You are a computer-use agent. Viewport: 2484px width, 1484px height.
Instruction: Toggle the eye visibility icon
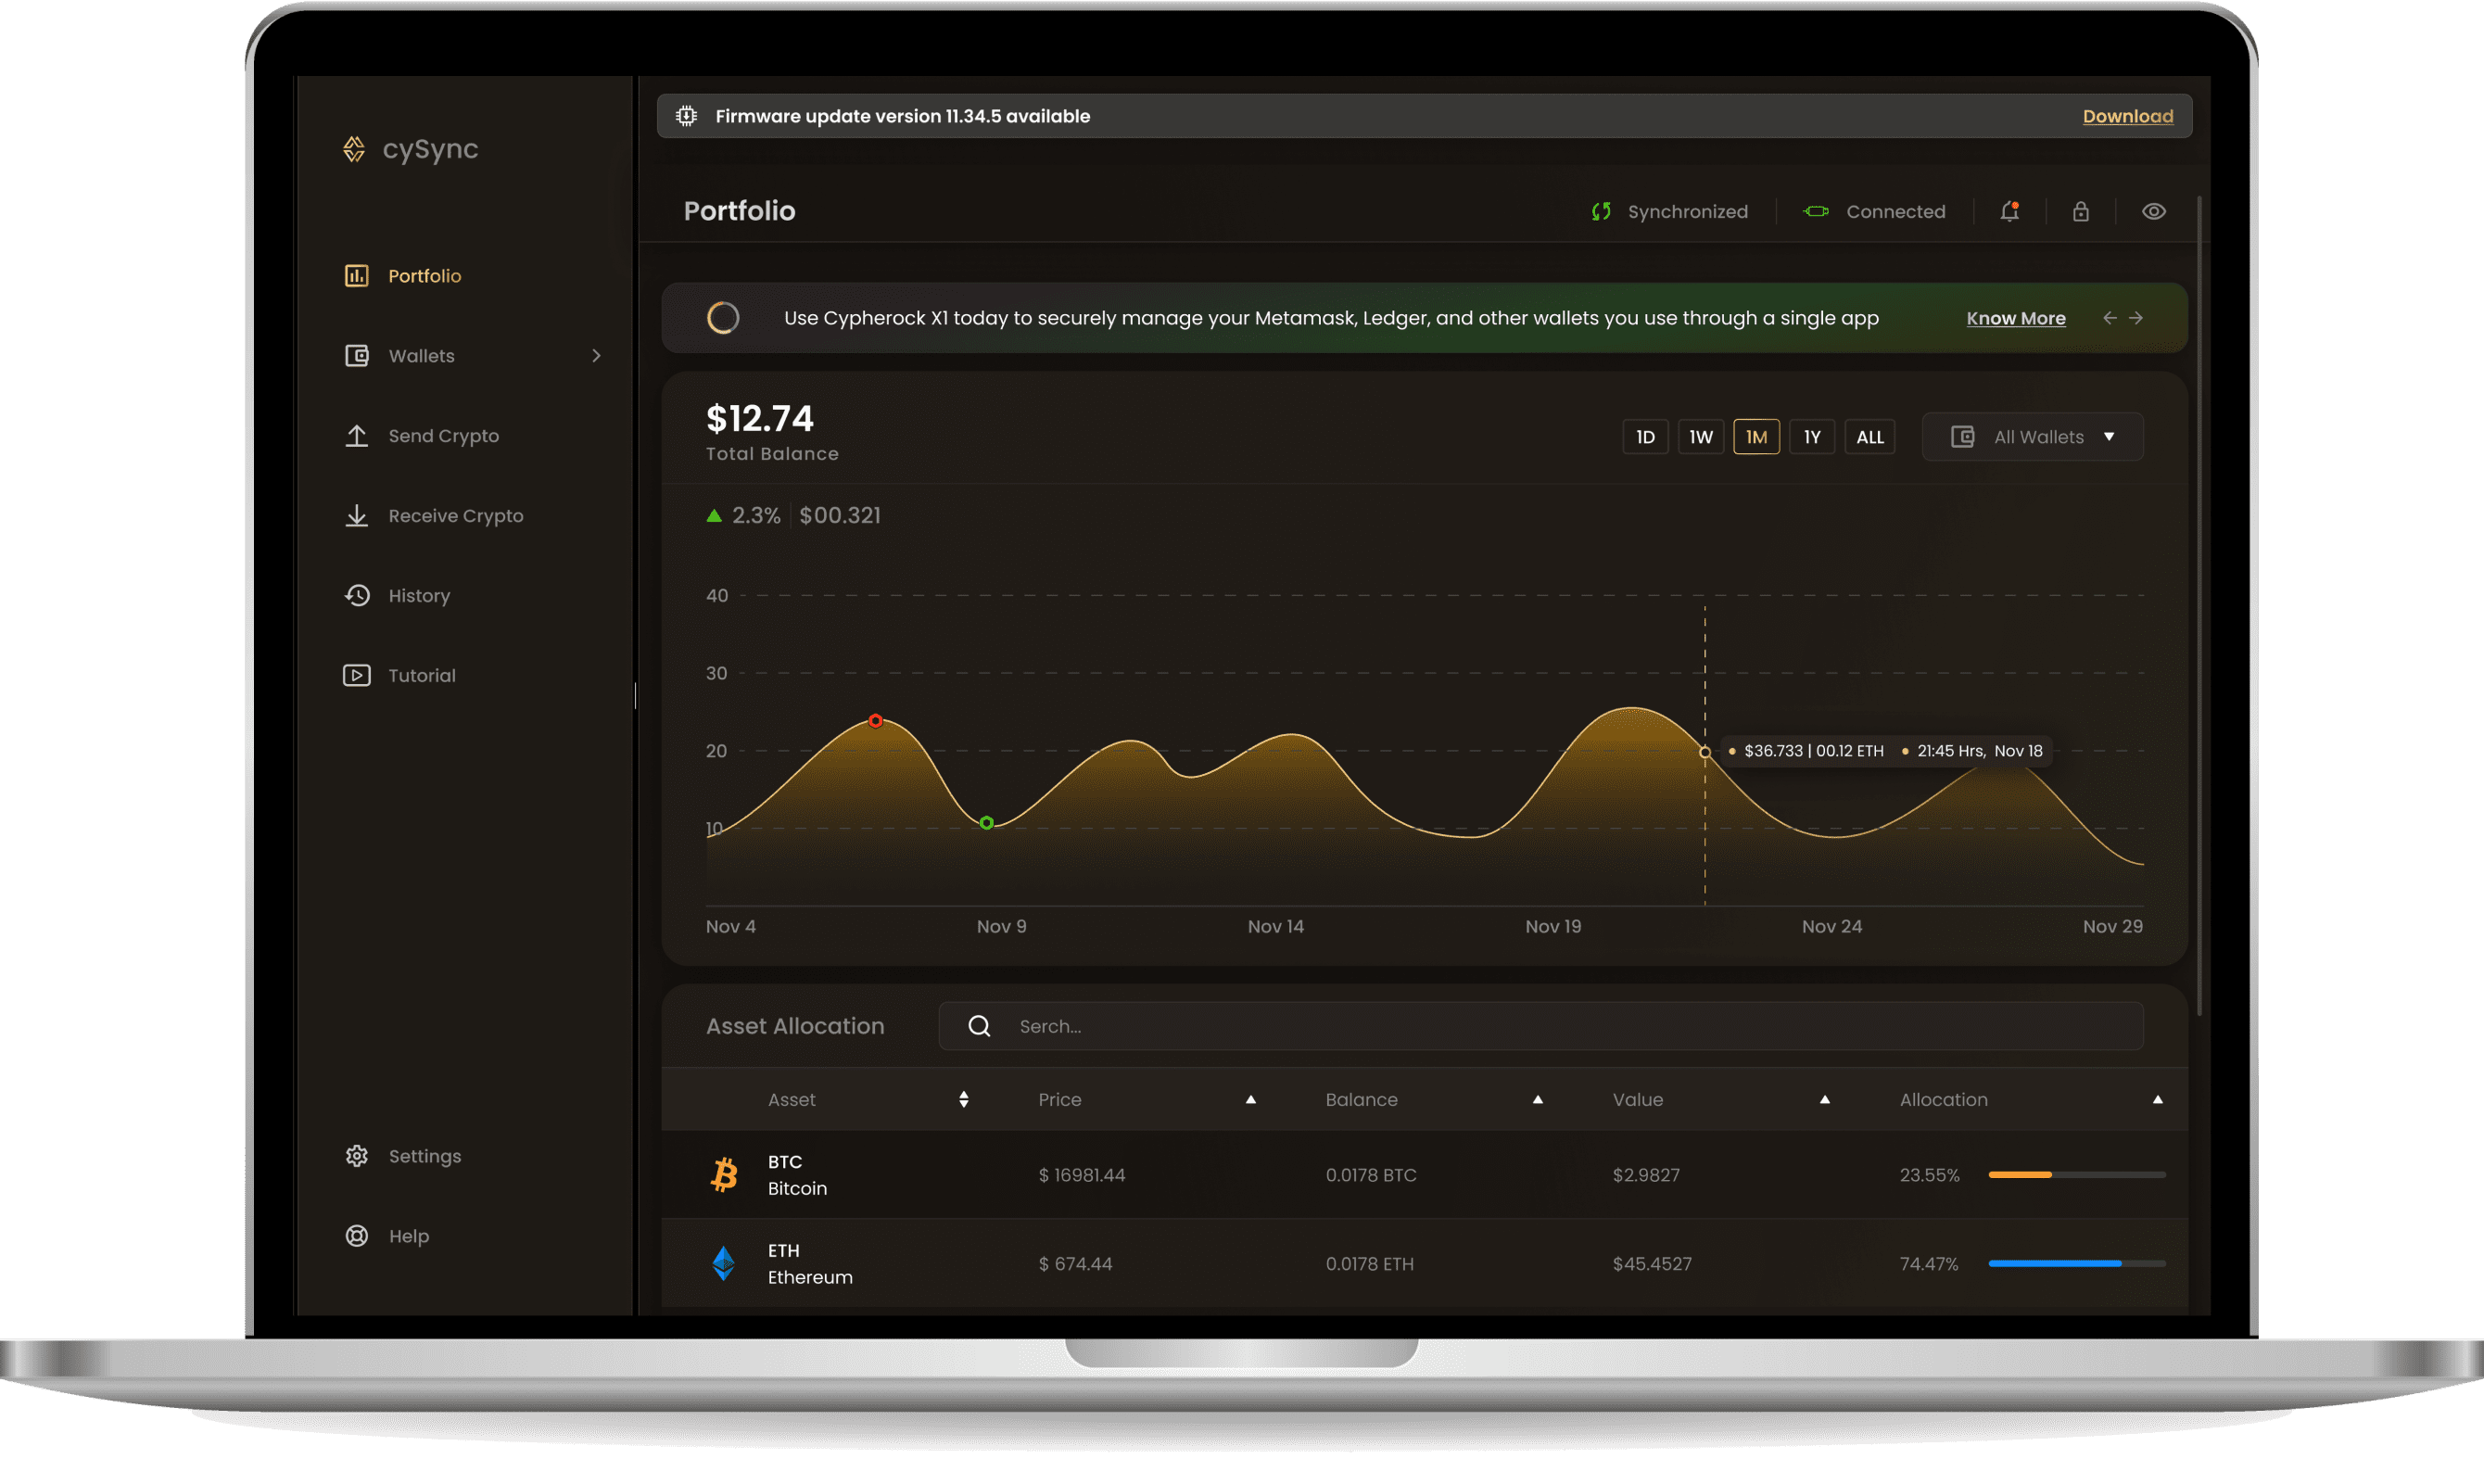tap(2155, 210)
